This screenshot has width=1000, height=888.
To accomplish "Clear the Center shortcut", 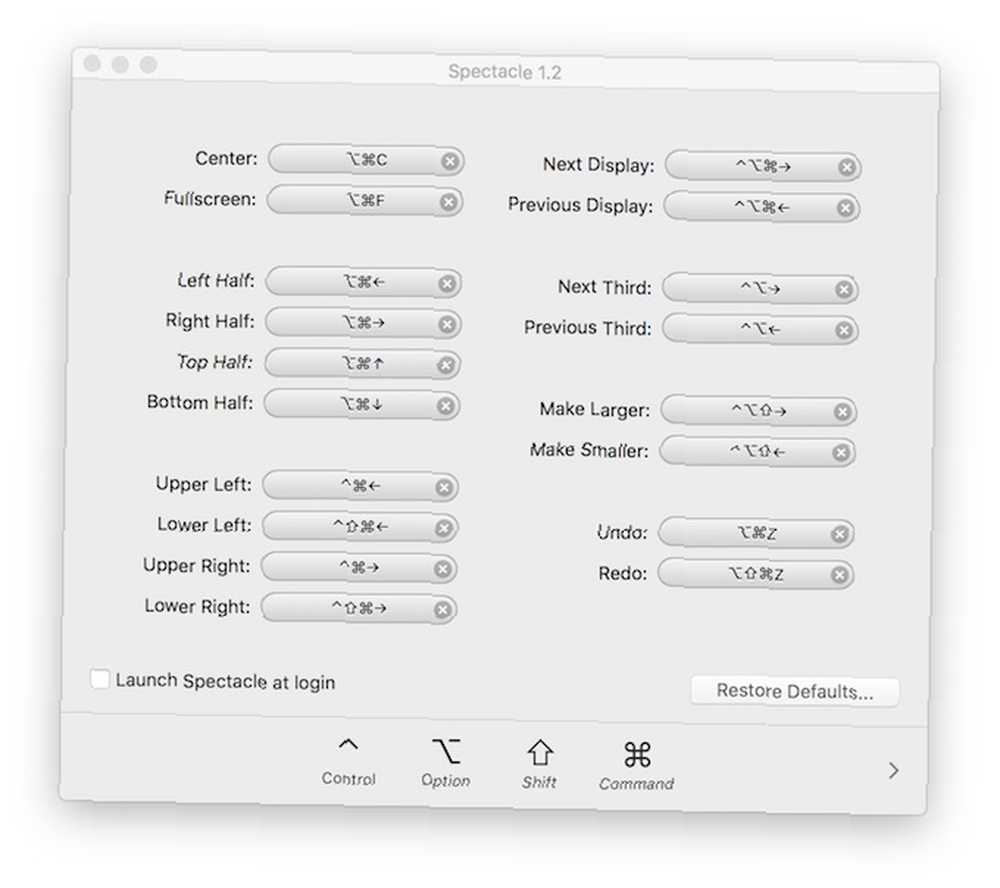I will click(x=450, y=161).
